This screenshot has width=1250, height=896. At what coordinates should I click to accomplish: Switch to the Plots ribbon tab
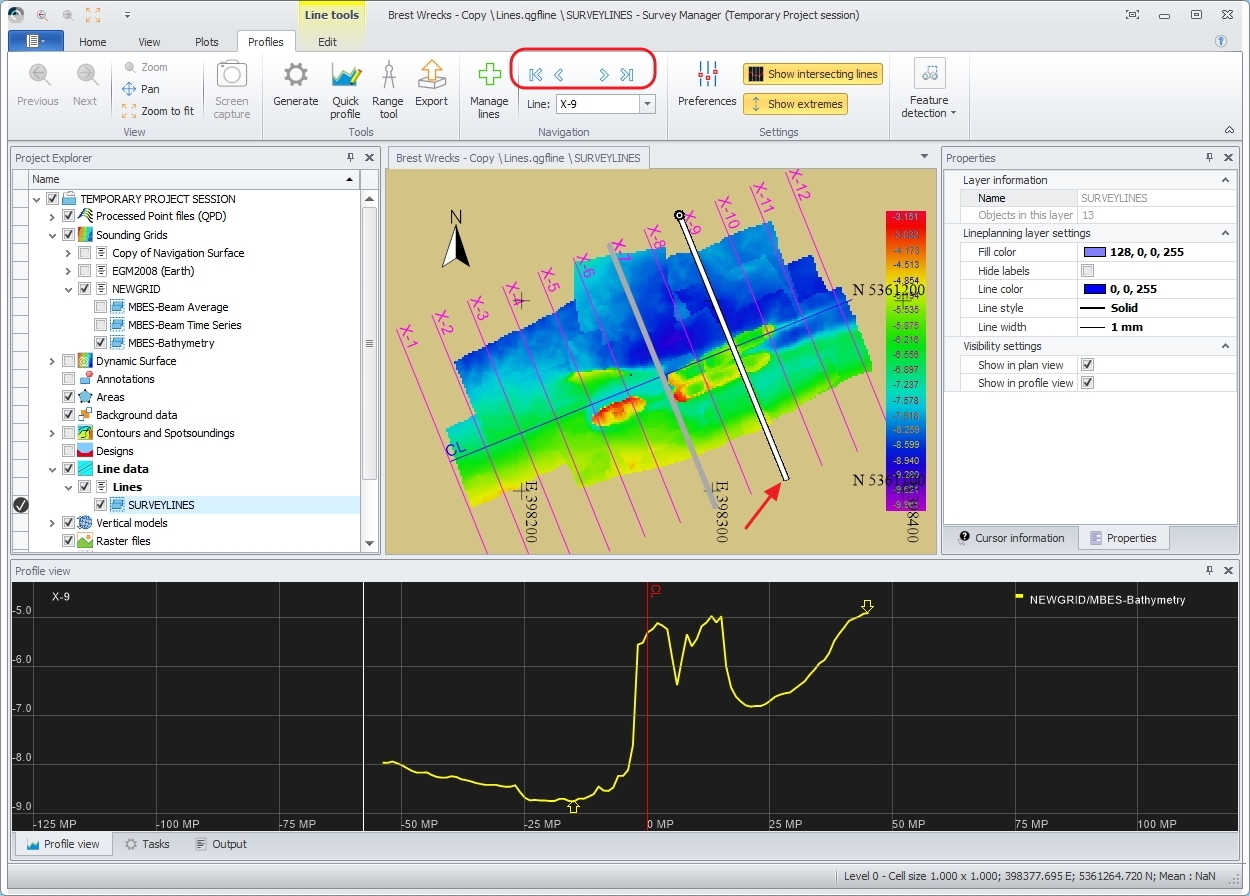pos(206,42)
